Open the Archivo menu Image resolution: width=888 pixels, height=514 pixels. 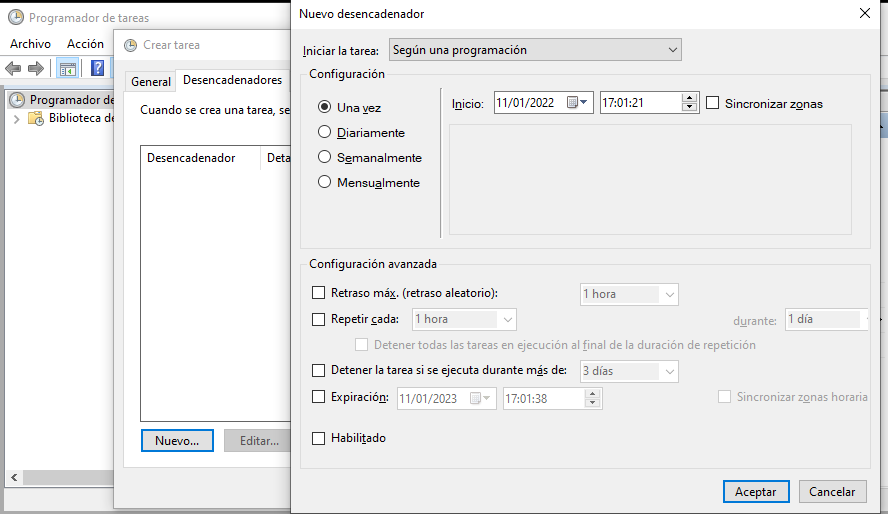tap(30, 44)
